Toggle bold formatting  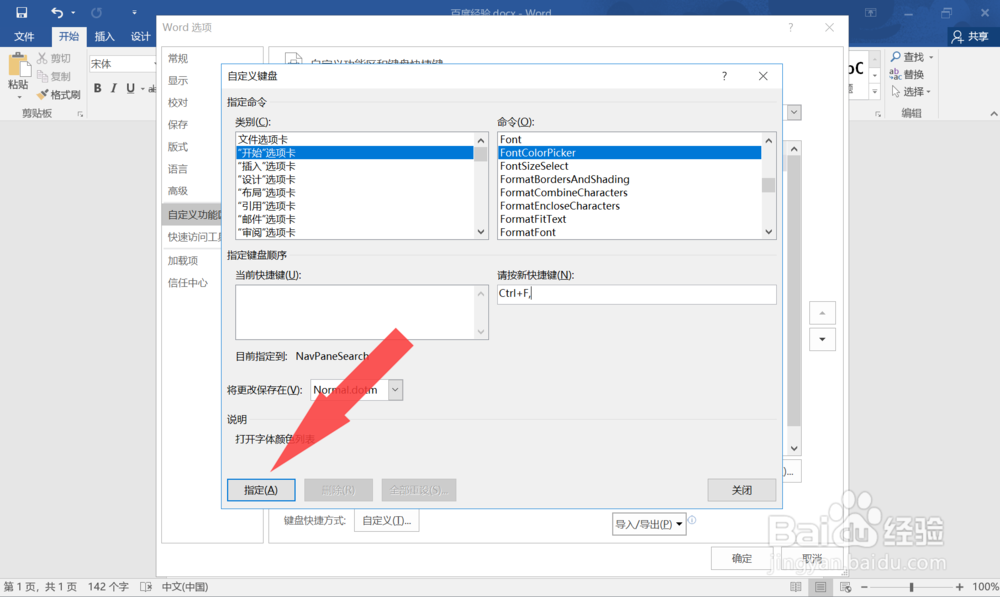click(x=97, y=88)
